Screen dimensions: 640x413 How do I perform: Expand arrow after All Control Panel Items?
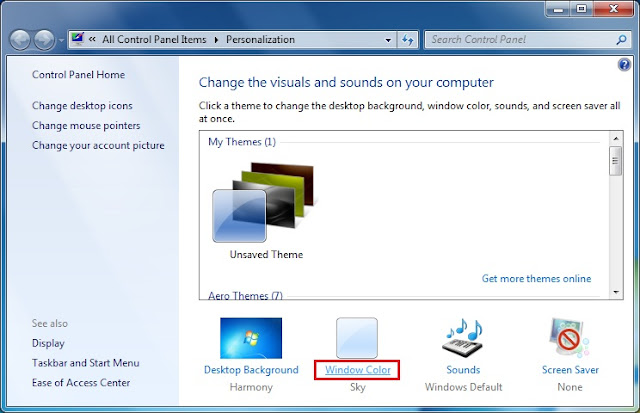coord(216,40)
